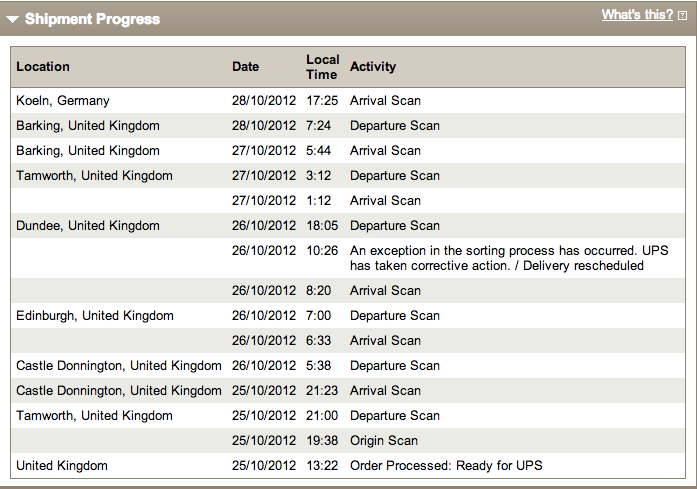Click Dundee, United Kingdom location cell
The width and height of the screenshot is (697, 489).
(x=88, y=225)
